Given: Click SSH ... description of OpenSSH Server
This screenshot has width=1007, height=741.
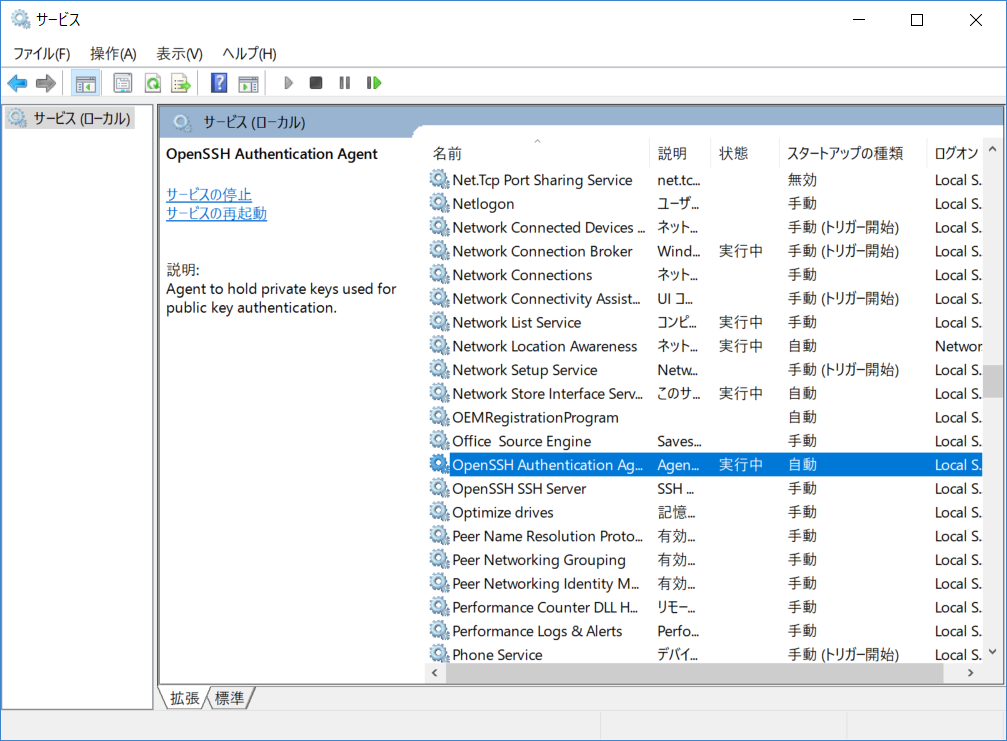Looking at the screenshot, I should [x=675, y=489].
